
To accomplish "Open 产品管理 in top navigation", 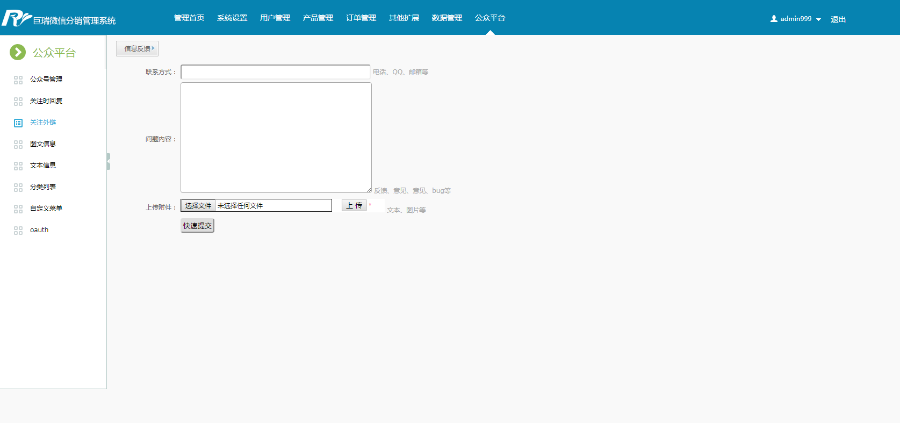I will (318, 18).
